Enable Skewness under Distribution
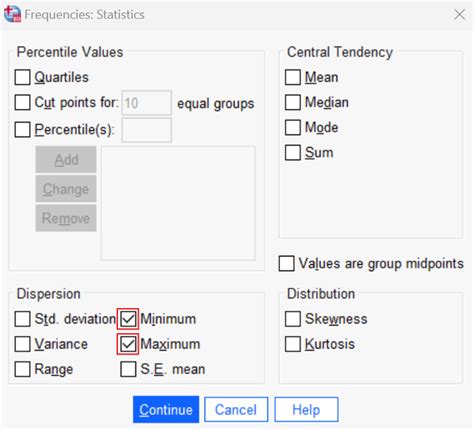 pos(293,319)
